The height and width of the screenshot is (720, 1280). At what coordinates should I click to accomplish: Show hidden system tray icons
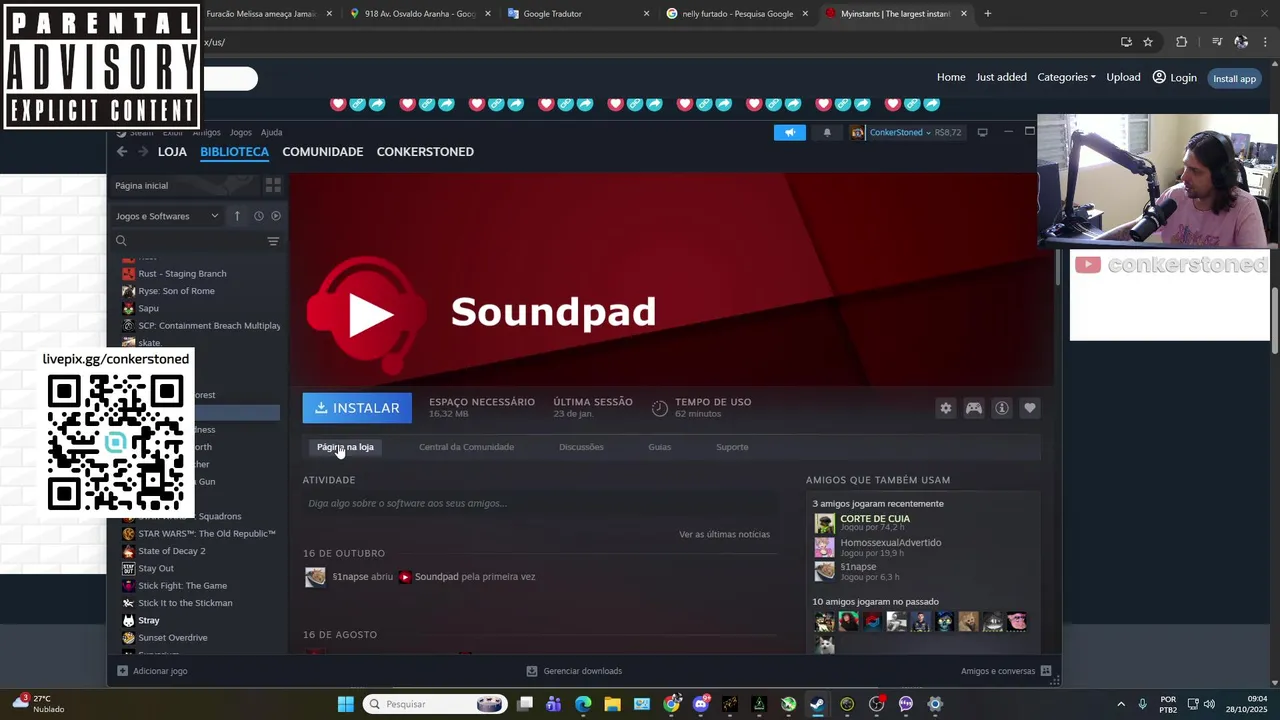(1120, 704)
